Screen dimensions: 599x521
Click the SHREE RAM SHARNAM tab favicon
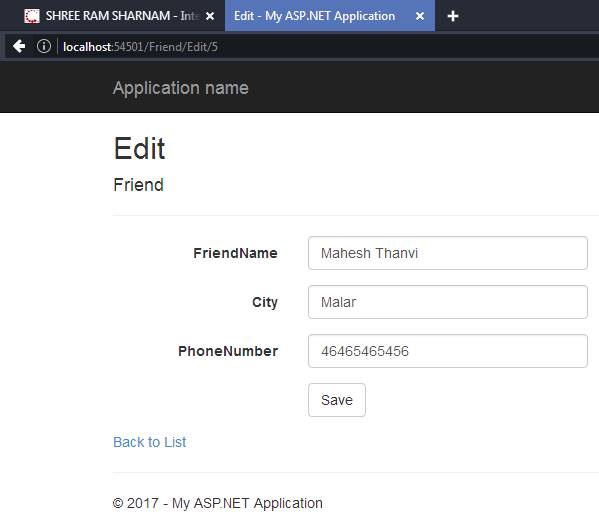[x=32, y=16]
